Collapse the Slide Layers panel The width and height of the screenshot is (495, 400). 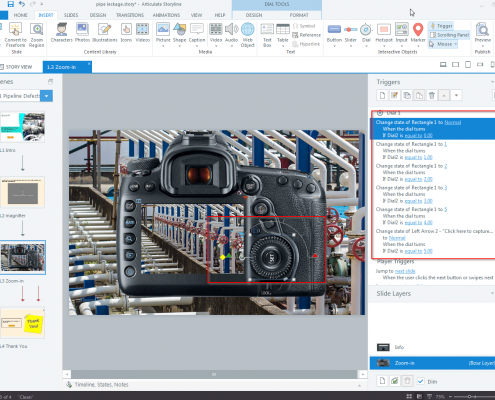[492, 294]
